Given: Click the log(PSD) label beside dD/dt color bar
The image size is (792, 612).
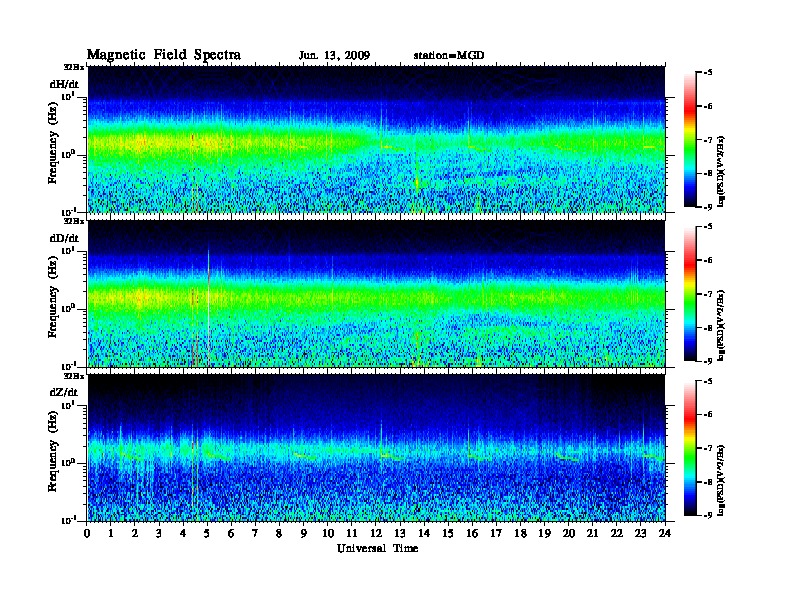Looking at the screenshot, I should click(721, 325).
